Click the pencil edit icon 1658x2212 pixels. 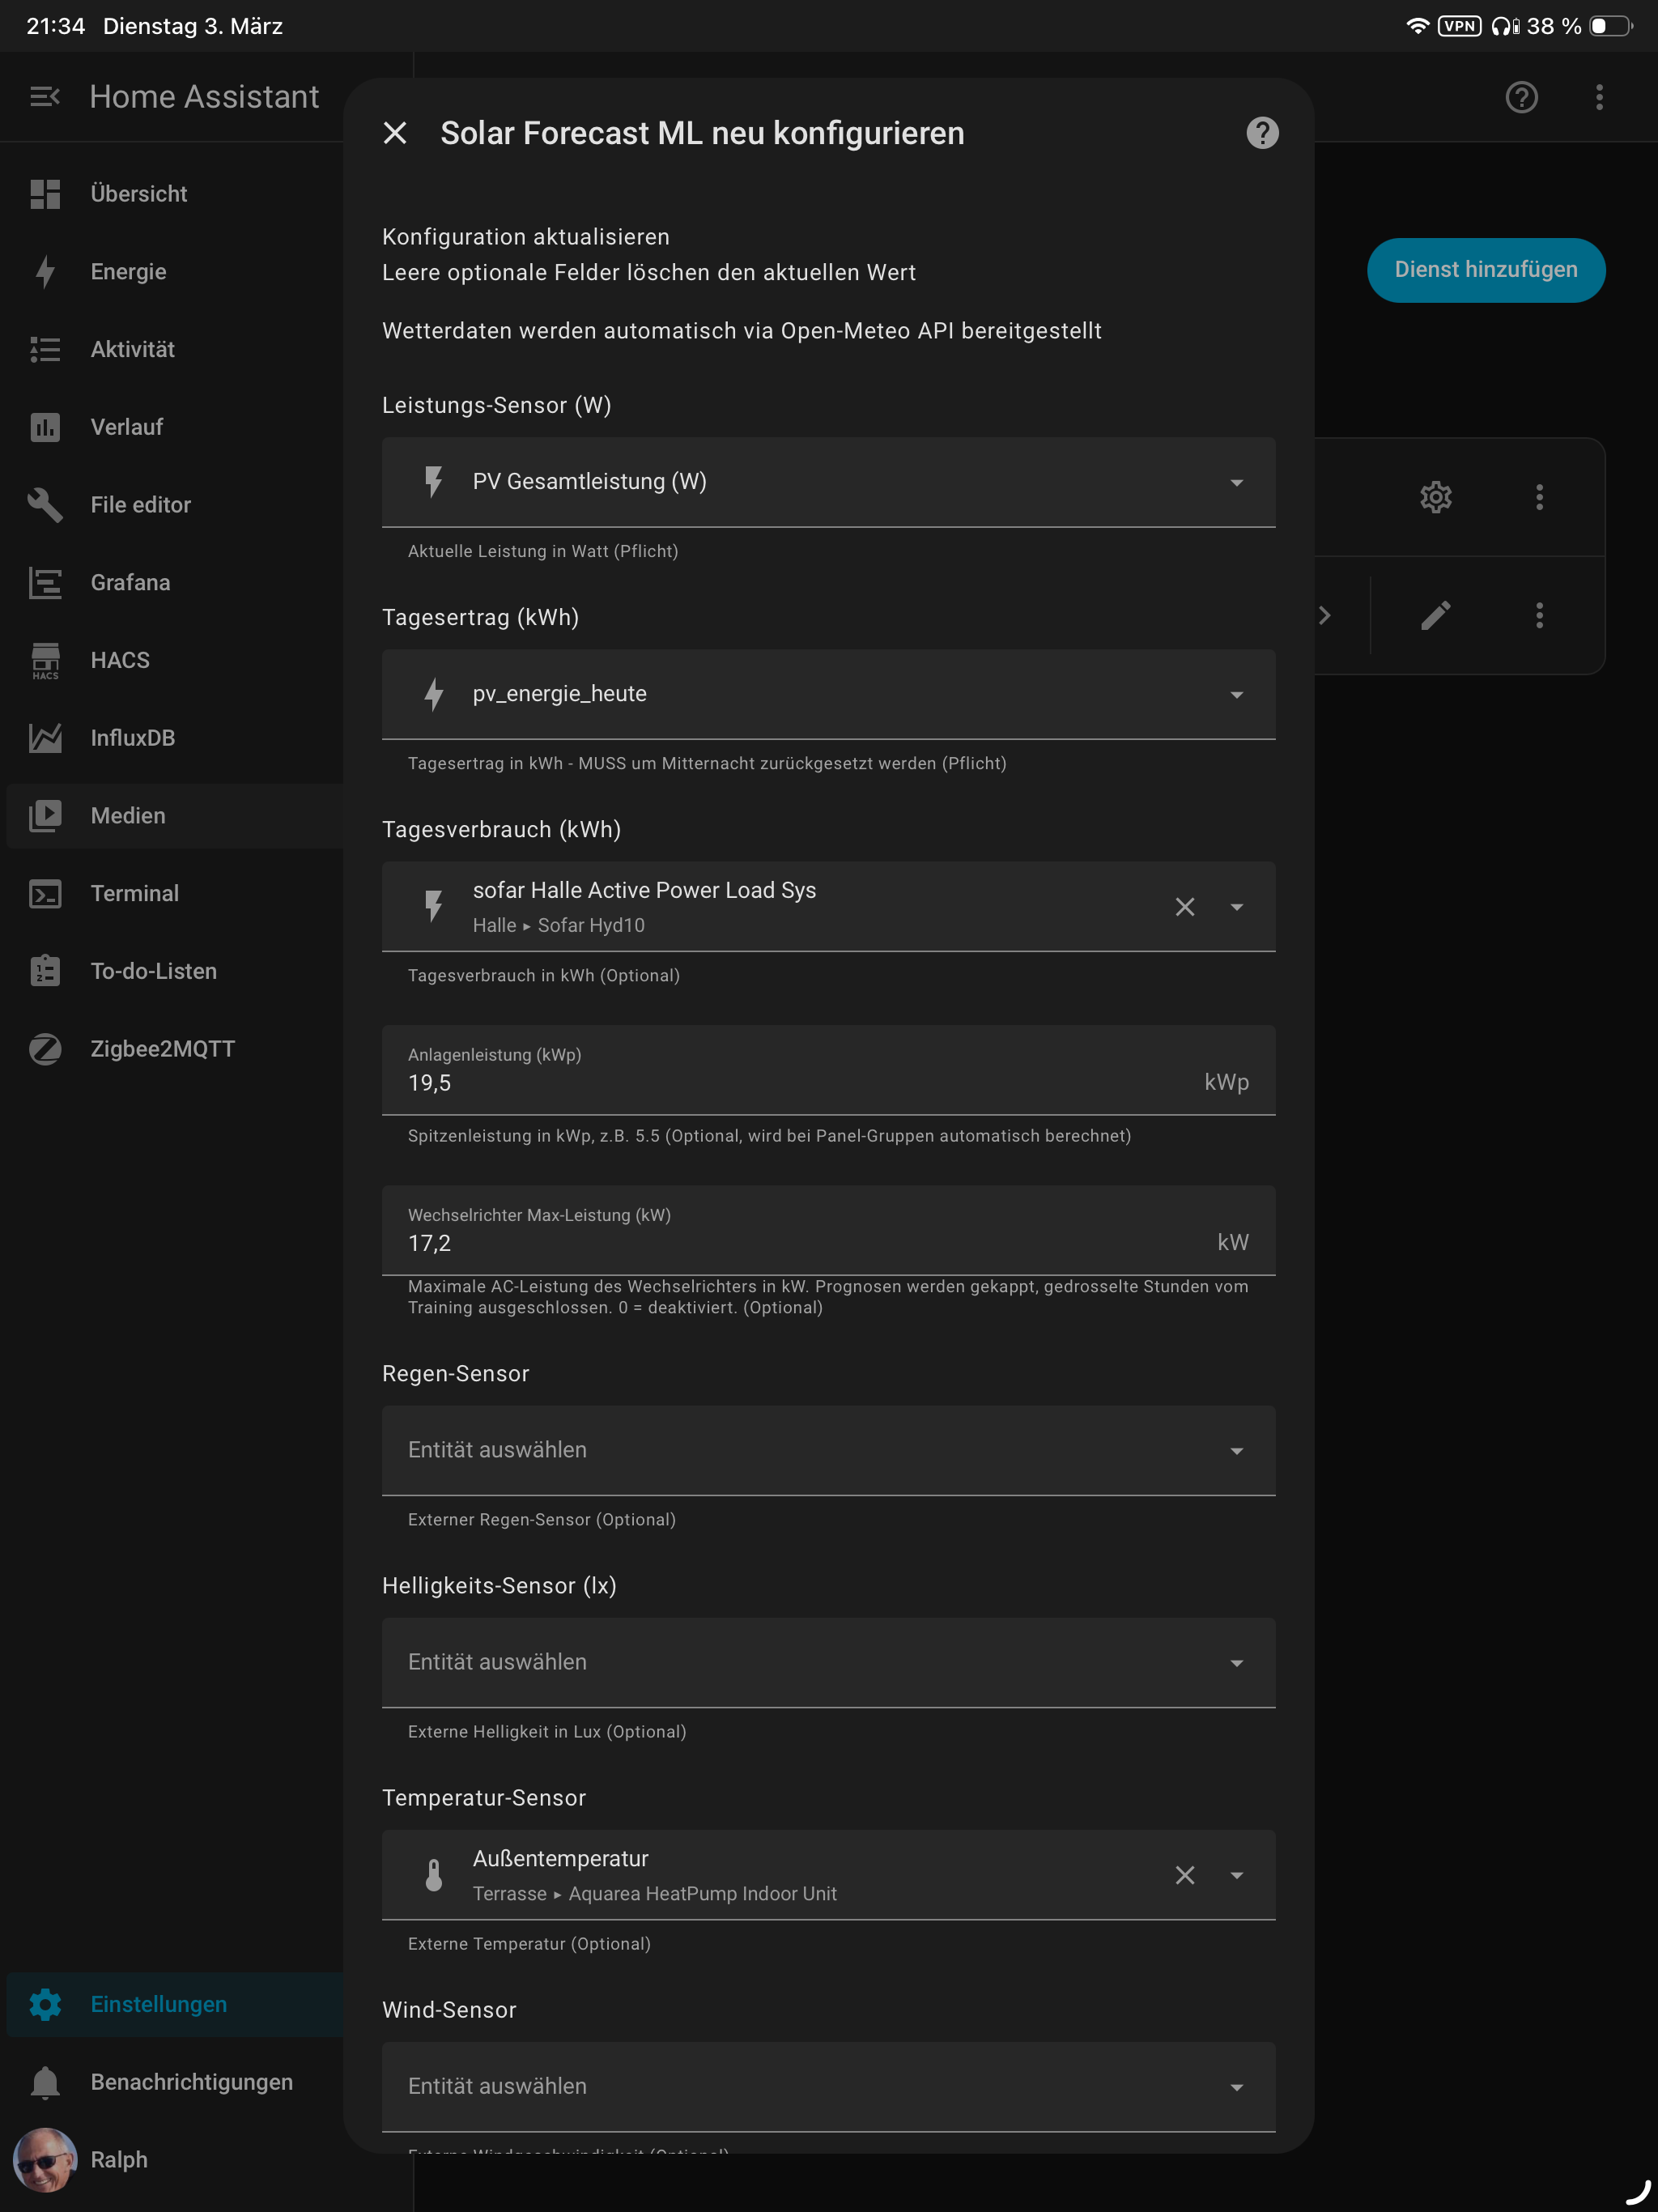point(1435,615)
